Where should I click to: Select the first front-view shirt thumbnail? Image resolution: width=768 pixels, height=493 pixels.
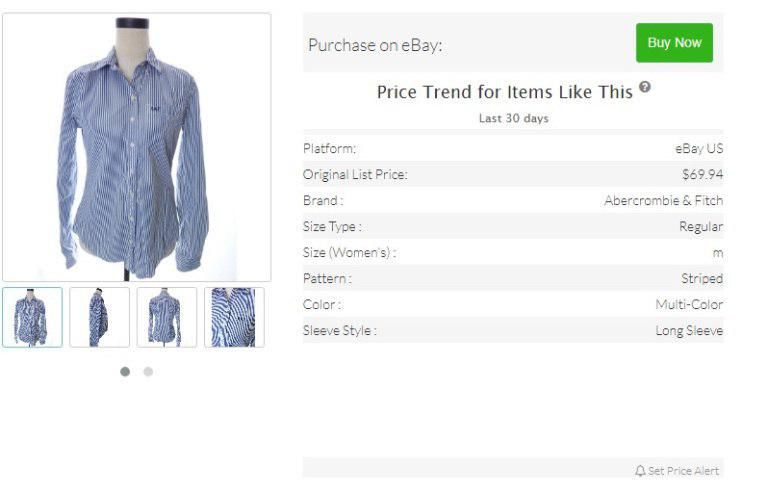(x=32, y=317)
